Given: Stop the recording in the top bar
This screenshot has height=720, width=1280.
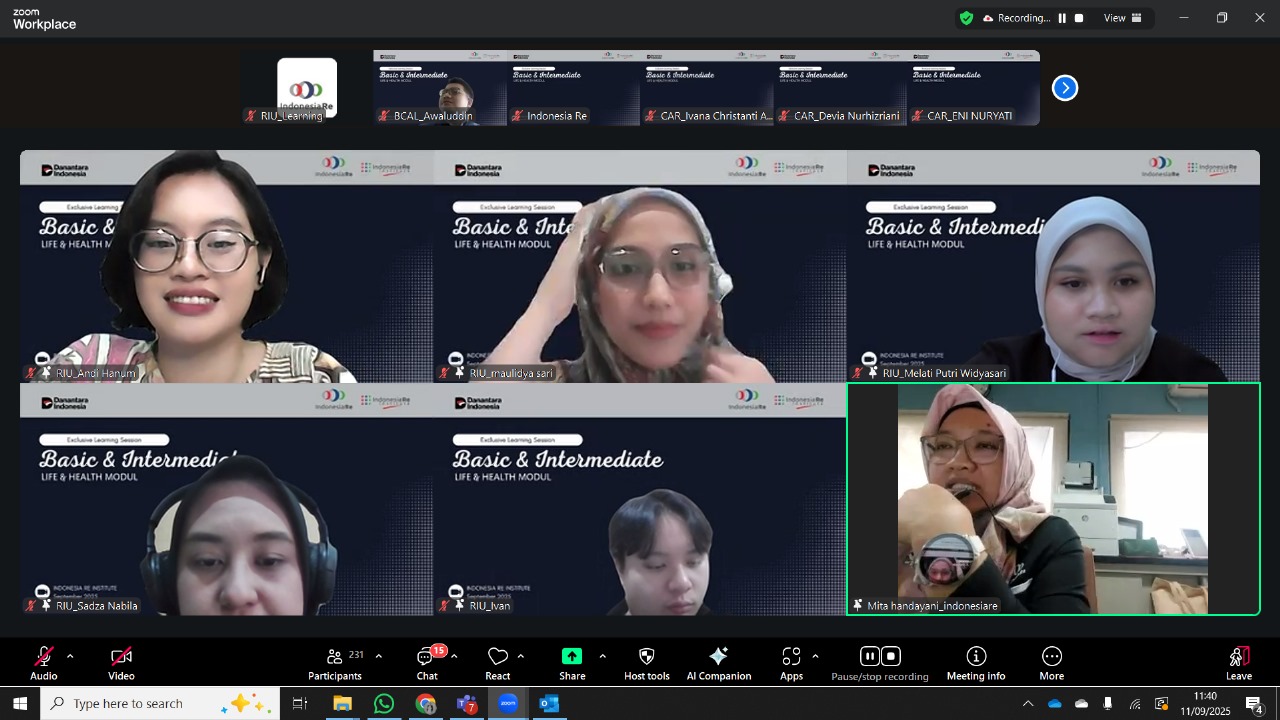Looking at the screenshot, I should (1079, 18).
